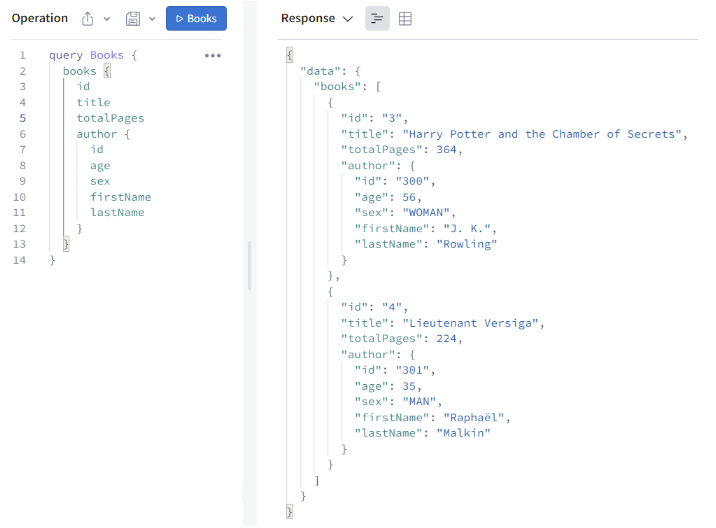Click the sex field on line 9
The width and height of the screenshot is (716, 528).
[100, 181]
